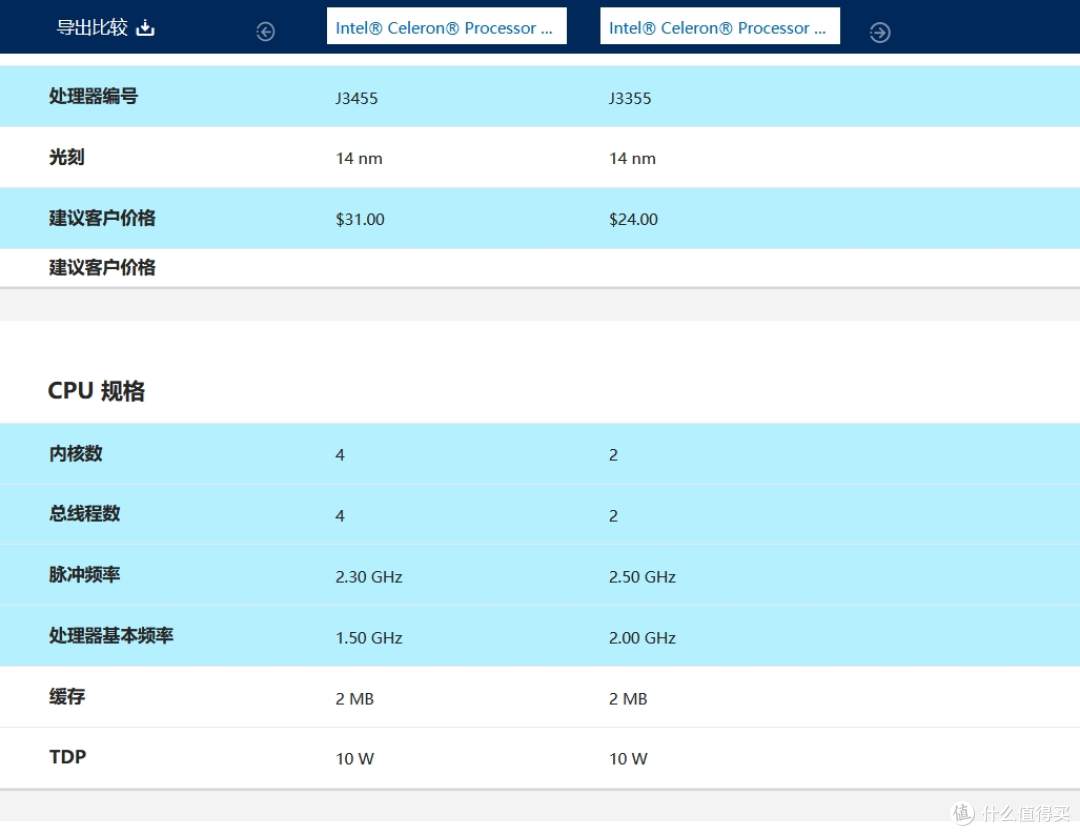Click the 2 MB cache value for J3455
This screenshot has width=1080, height=836.
pos(355,699)
